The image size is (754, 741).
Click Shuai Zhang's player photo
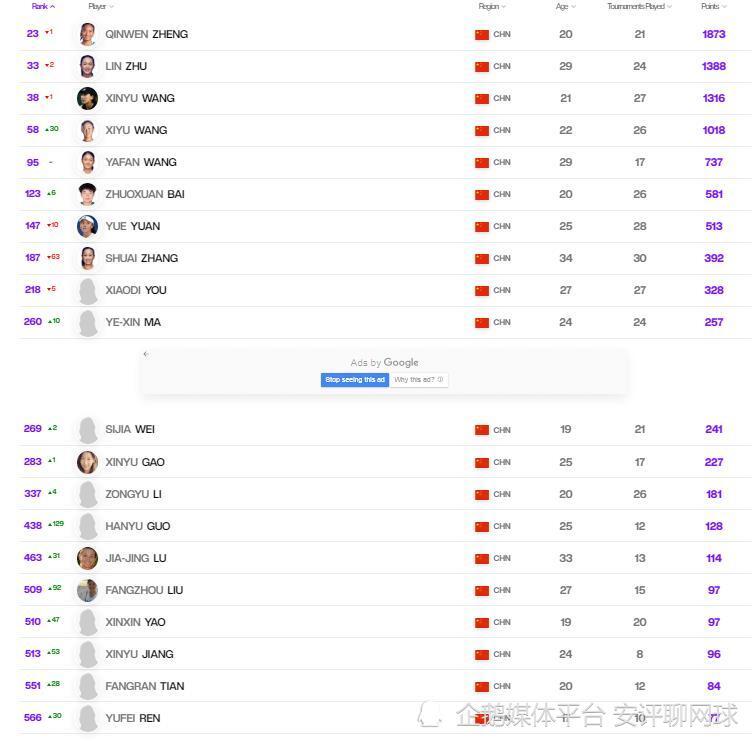(x=88, y=258)
